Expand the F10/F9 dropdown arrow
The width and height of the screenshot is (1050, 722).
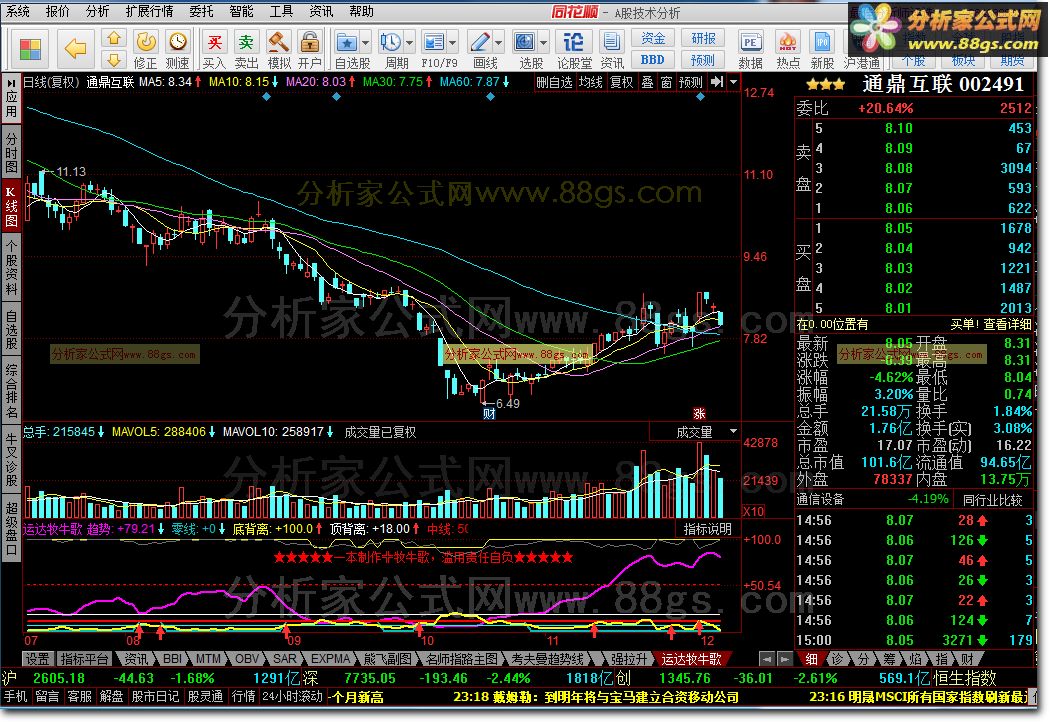(453, 43)
